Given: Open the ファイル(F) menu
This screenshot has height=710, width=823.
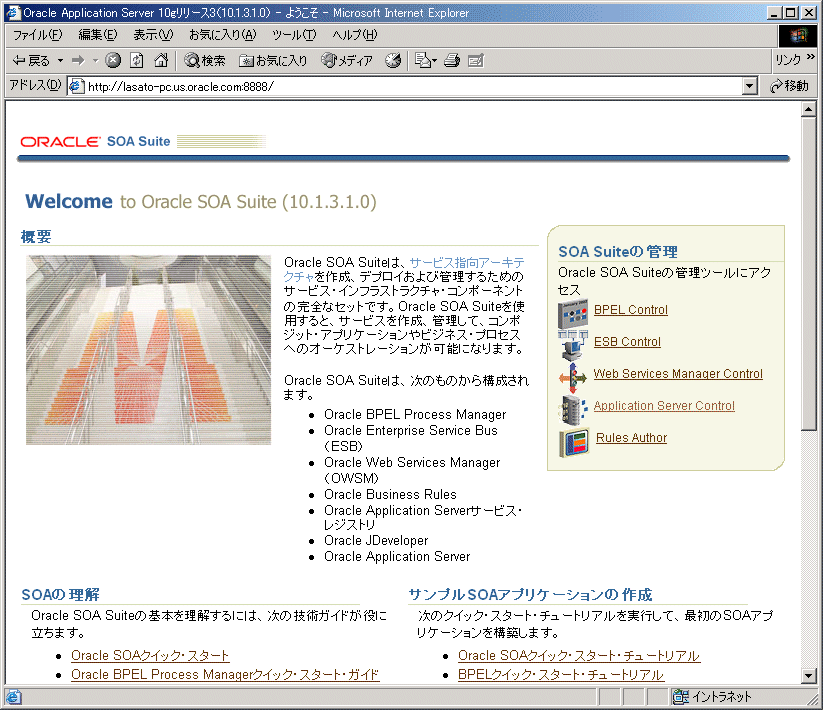Looking at the screenshot, I should click(x=37, y=35).
